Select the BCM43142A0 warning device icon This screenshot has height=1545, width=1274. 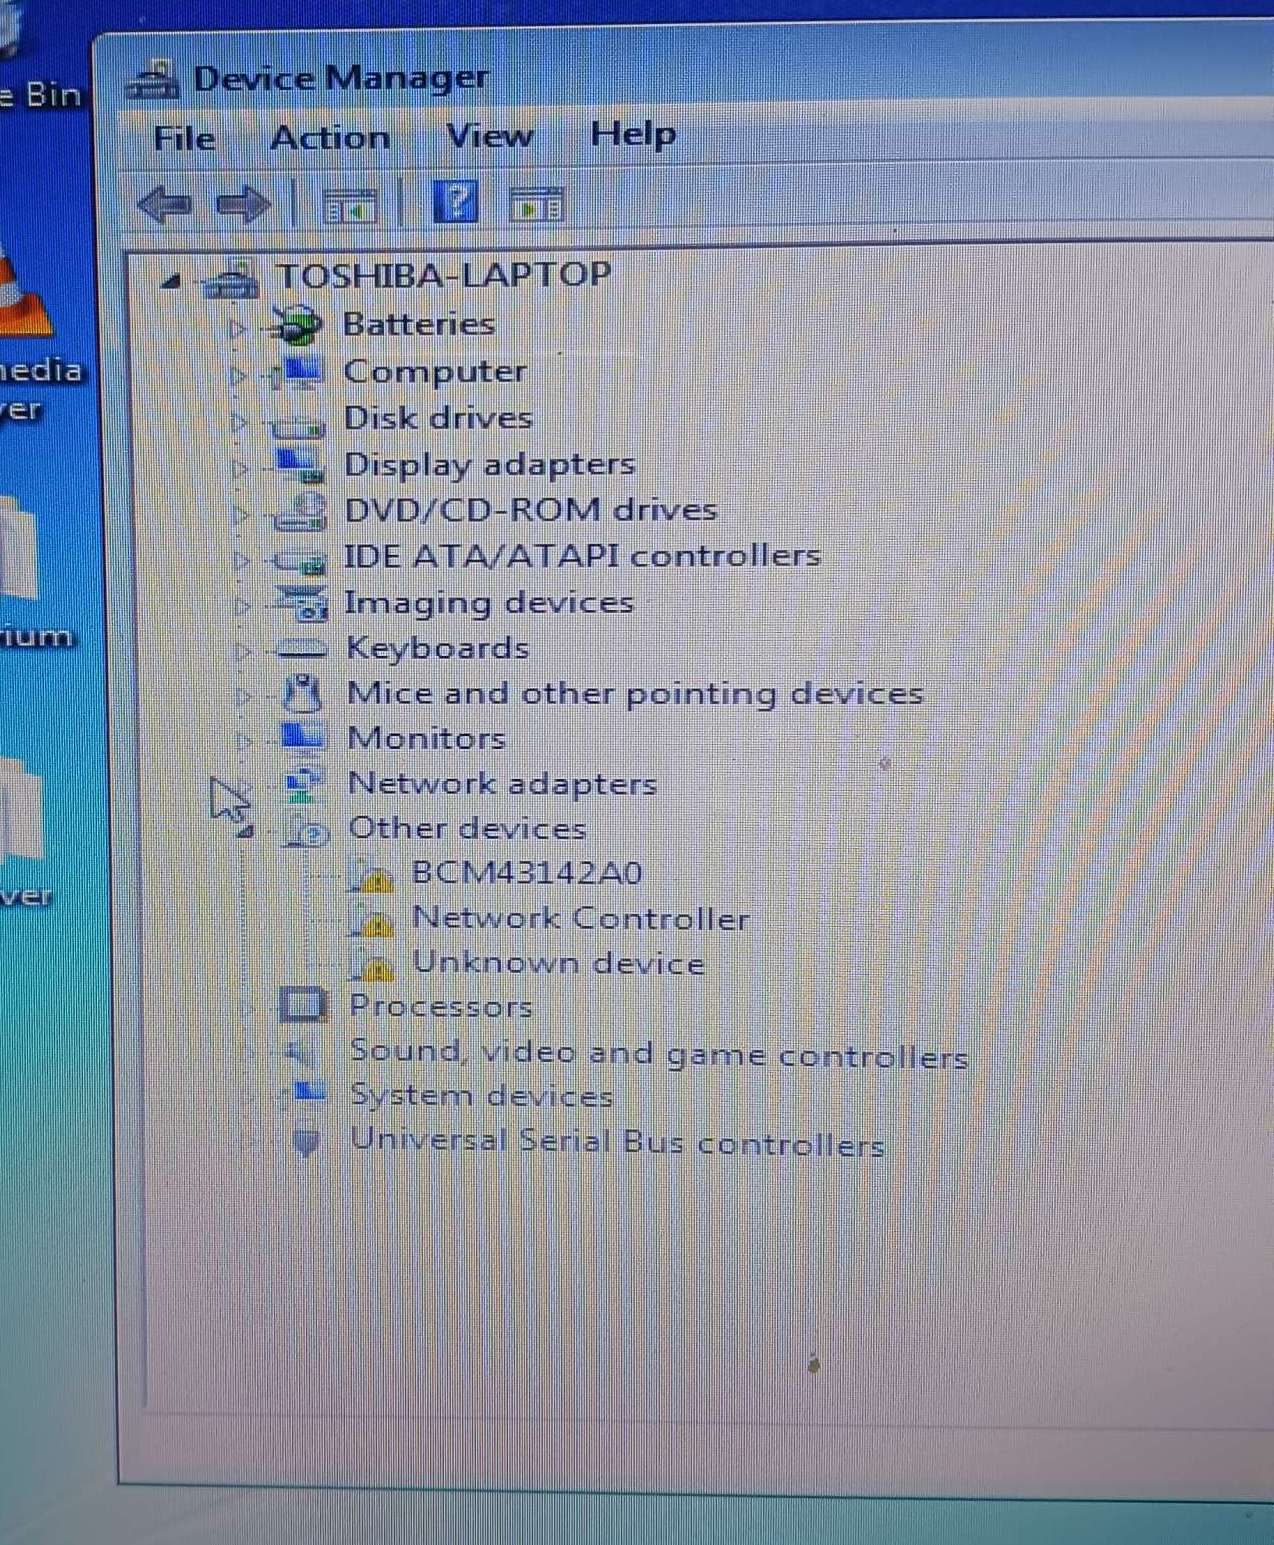pos(373,877)
